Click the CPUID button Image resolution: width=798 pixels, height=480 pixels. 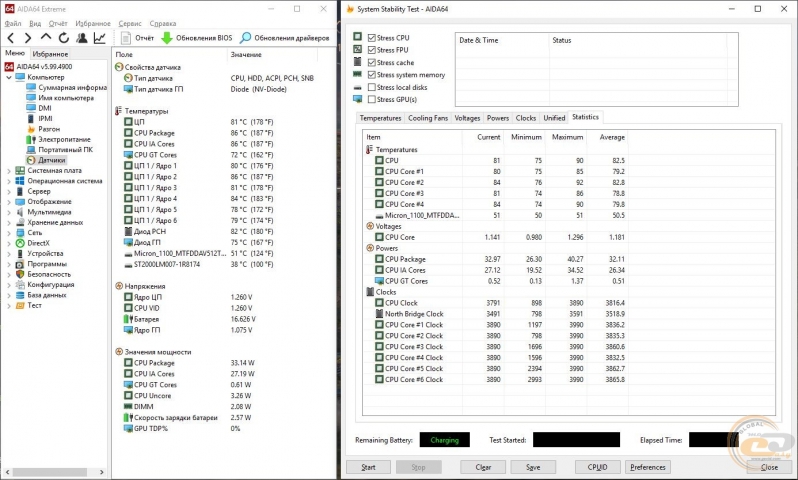pyautogui.click(x=597, y=467)
